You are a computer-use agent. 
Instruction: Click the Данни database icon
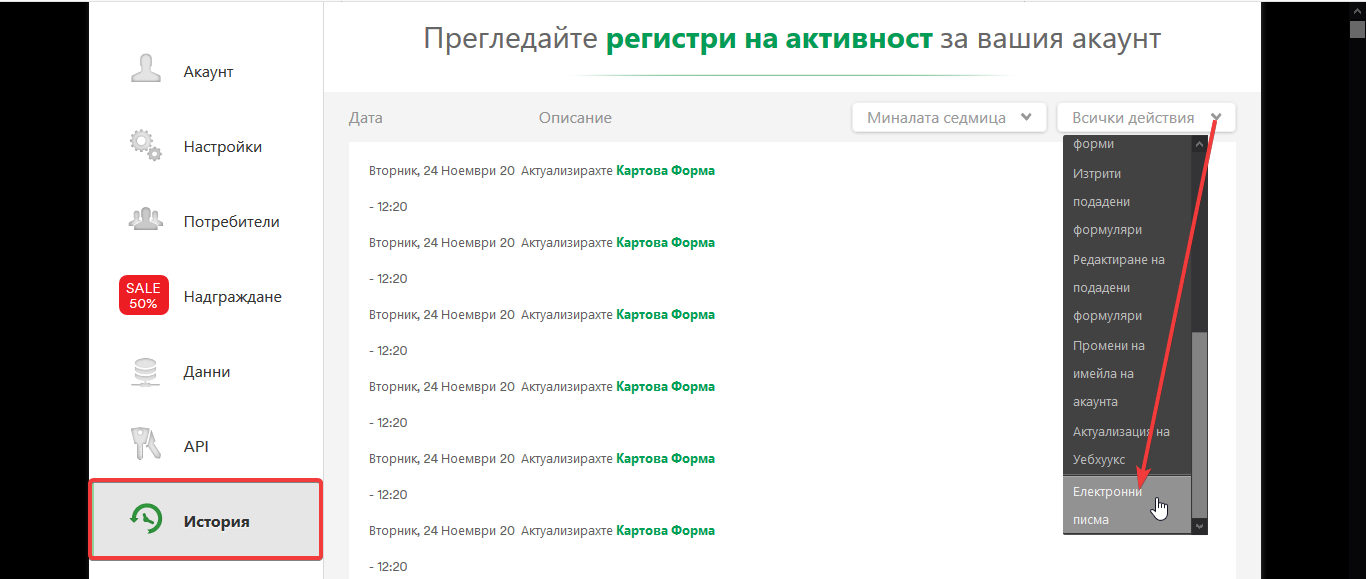(146, 371)
